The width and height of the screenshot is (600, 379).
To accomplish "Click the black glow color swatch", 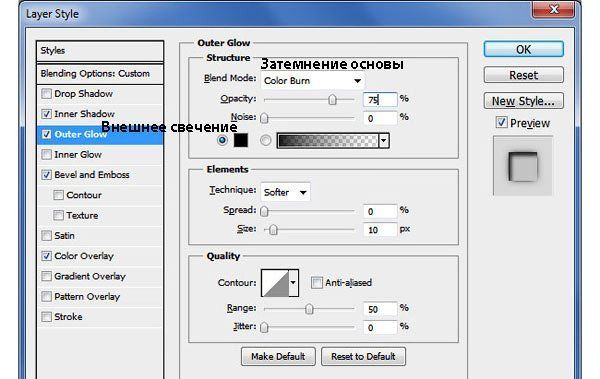I will click(241, 140).
